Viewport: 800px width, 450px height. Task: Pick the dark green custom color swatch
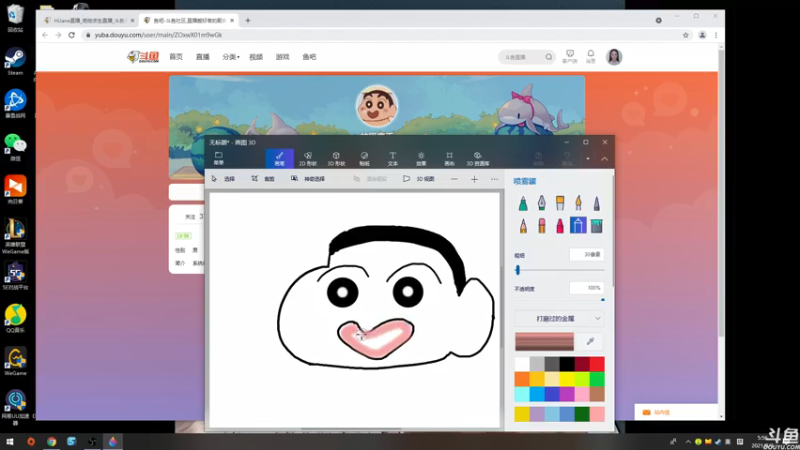pos(582,414)
